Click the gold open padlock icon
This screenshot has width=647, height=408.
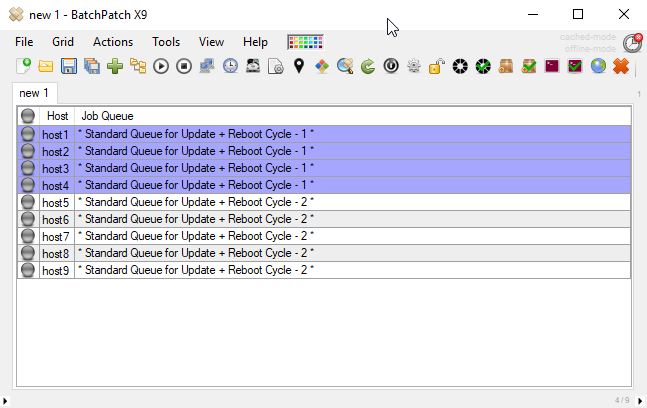[437, 66]
